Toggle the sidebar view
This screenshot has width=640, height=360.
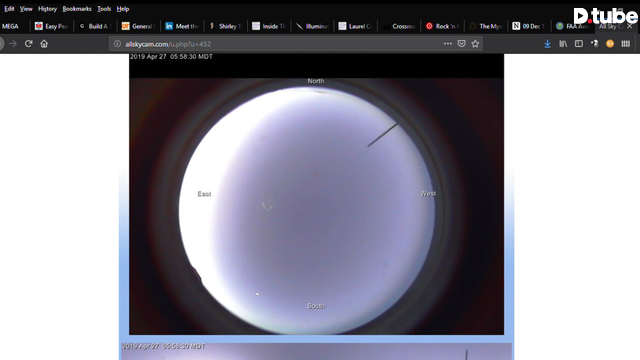coord(579,44)
